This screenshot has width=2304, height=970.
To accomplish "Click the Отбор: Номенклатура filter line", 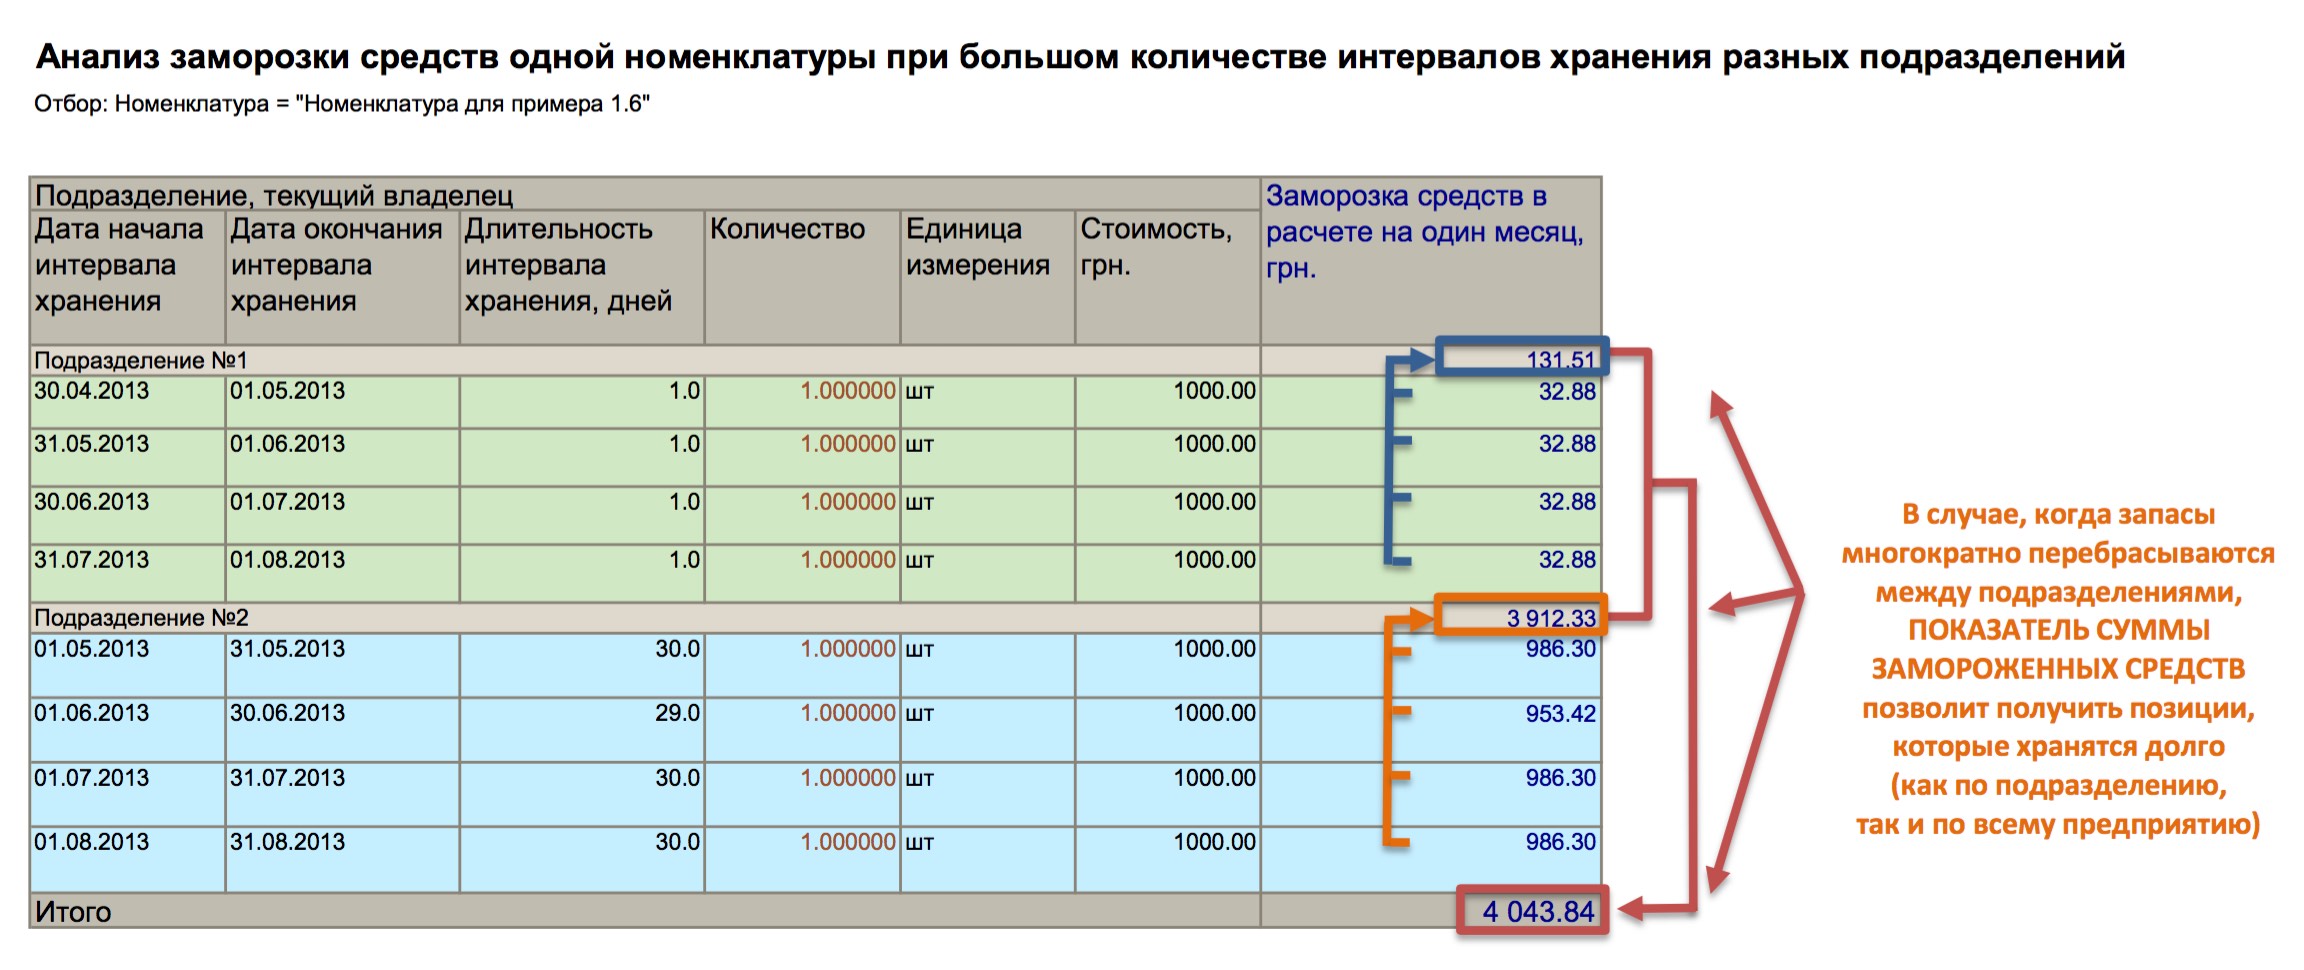I will pyautogui.click(x=341, y=104).
